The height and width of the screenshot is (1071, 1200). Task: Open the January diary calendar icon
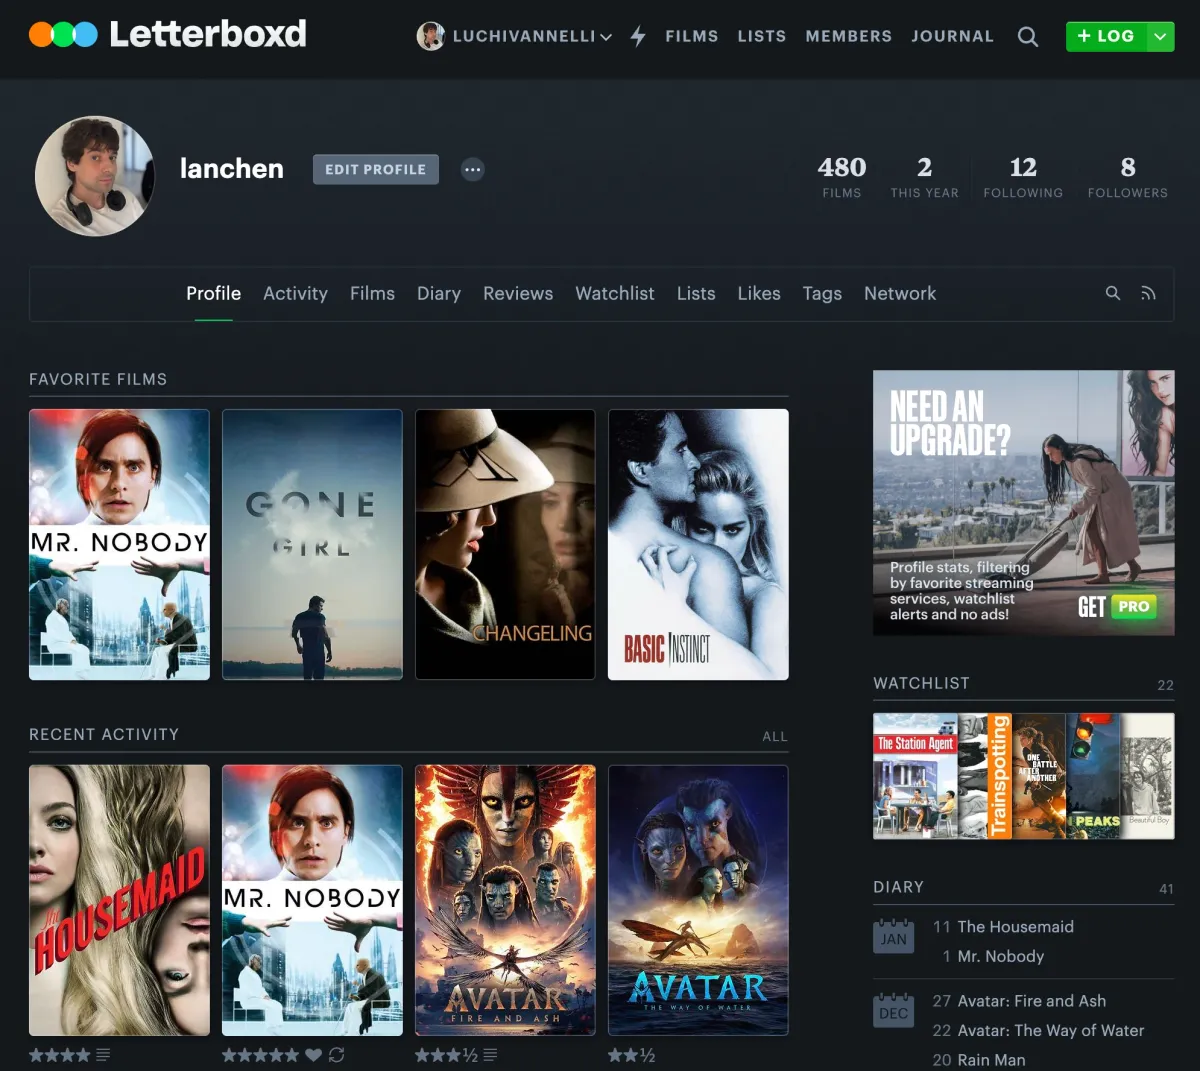tap(893, 937)
